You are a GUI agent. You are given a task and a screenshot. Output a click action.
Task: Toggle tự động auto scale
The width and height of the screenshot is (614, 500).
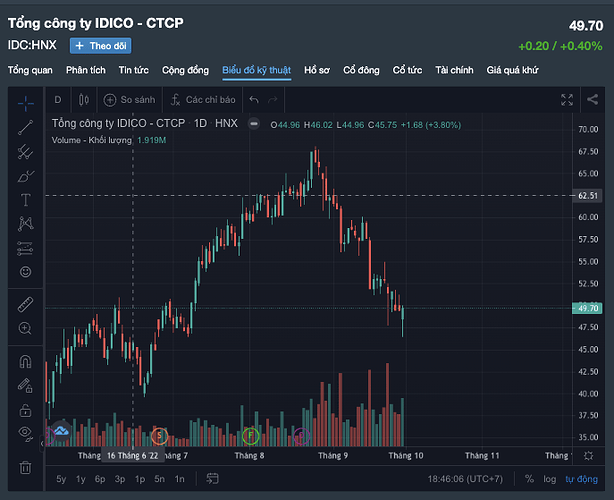pyautogui.click(x=581, y=479)
